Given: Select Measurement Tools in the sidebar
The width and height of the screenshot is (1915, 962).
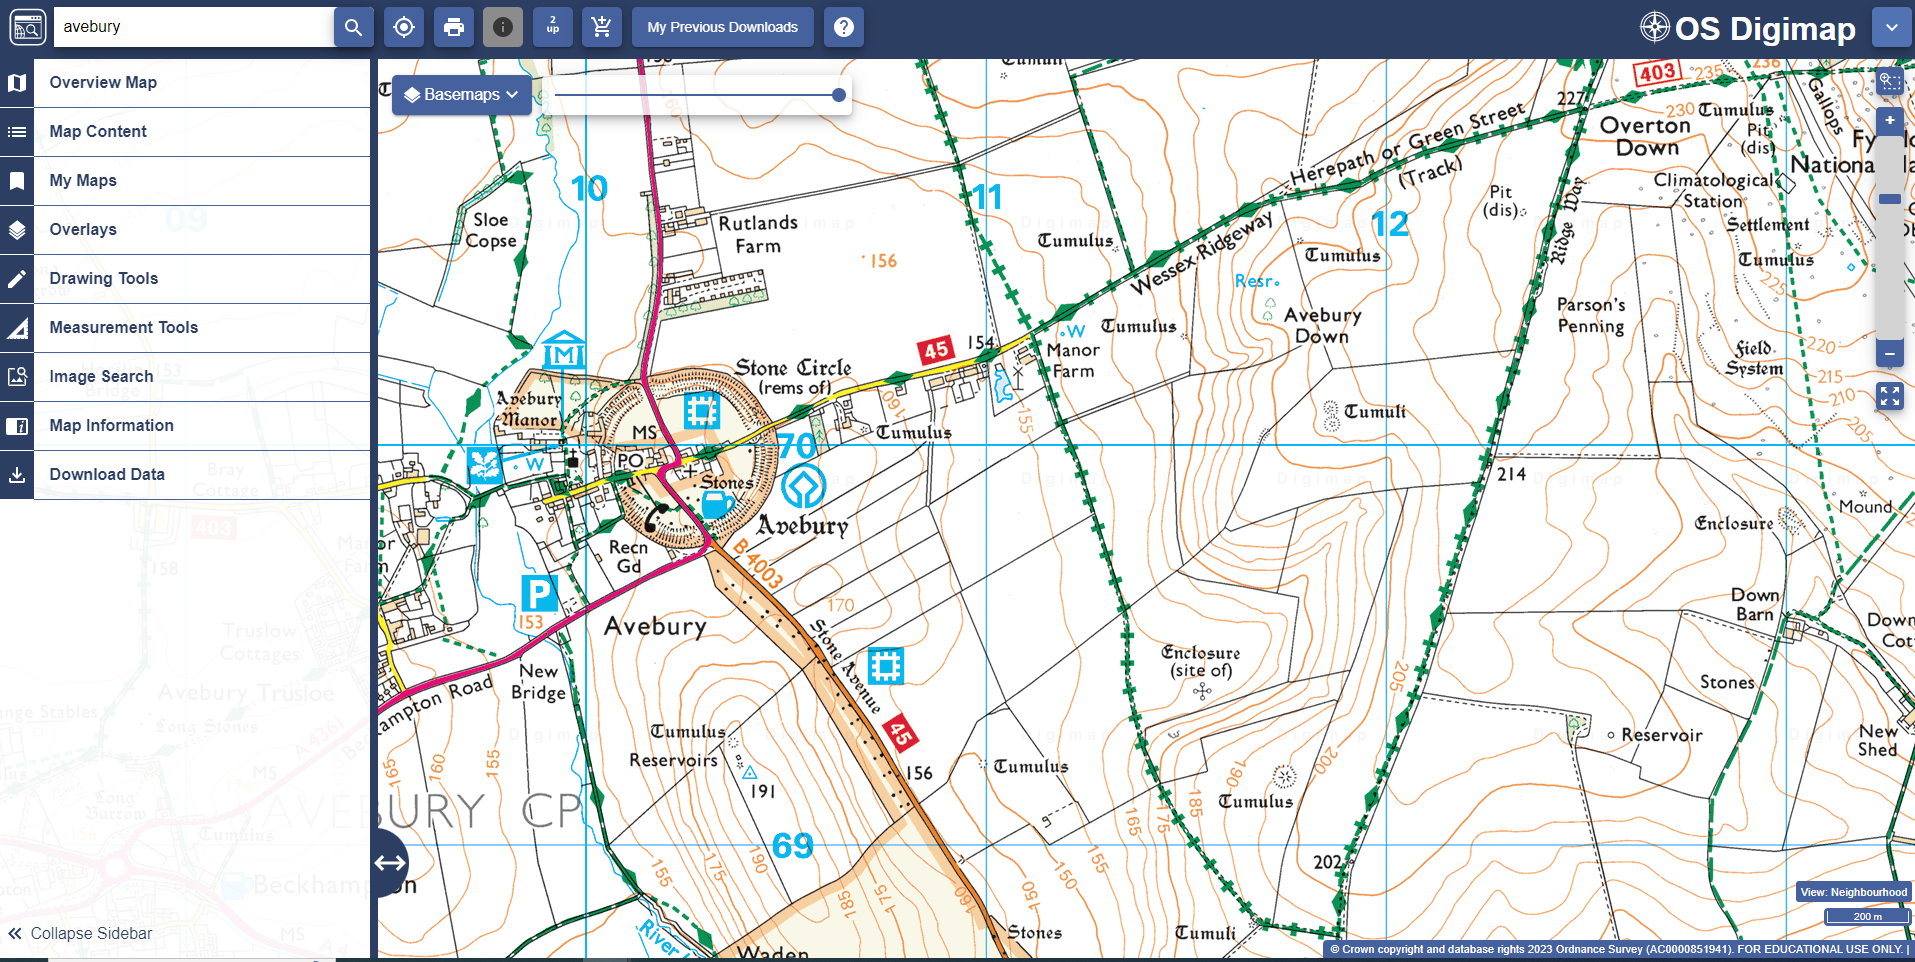Looking at the screenshot, I should point(124,328).
